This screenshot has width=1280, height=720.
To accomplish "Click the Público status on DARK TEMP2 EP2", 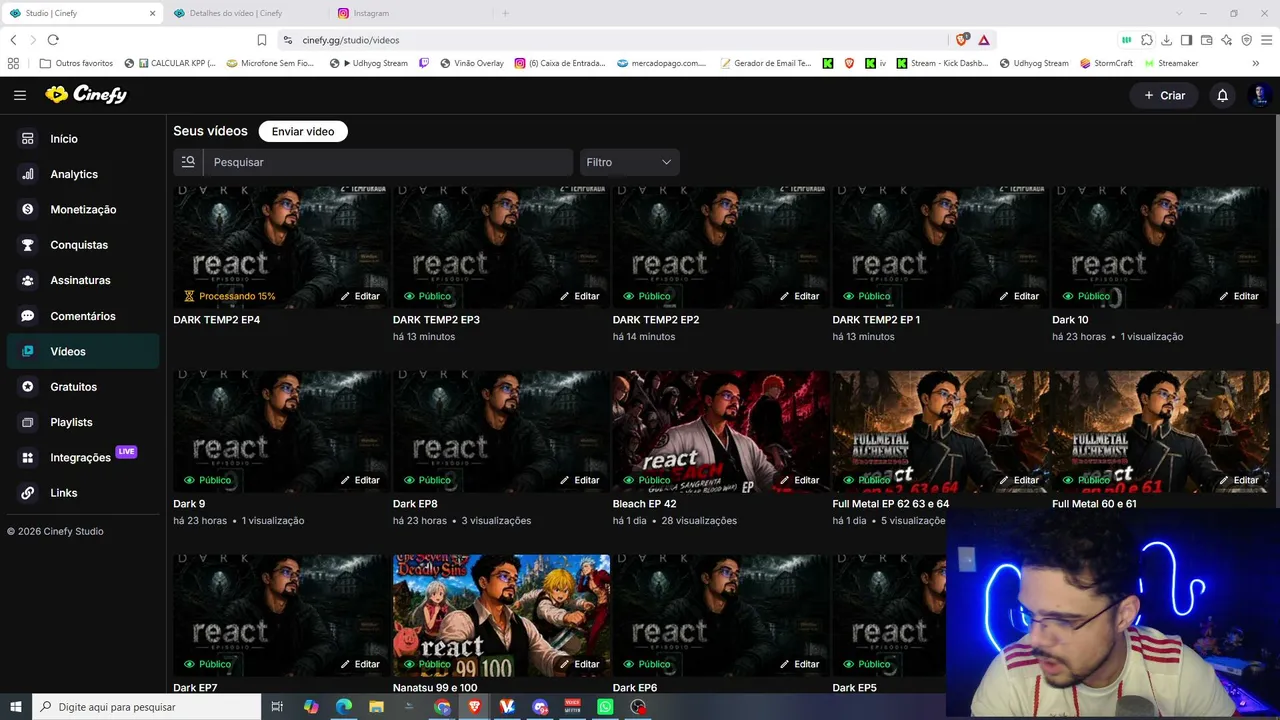I will tap(647, 296).
